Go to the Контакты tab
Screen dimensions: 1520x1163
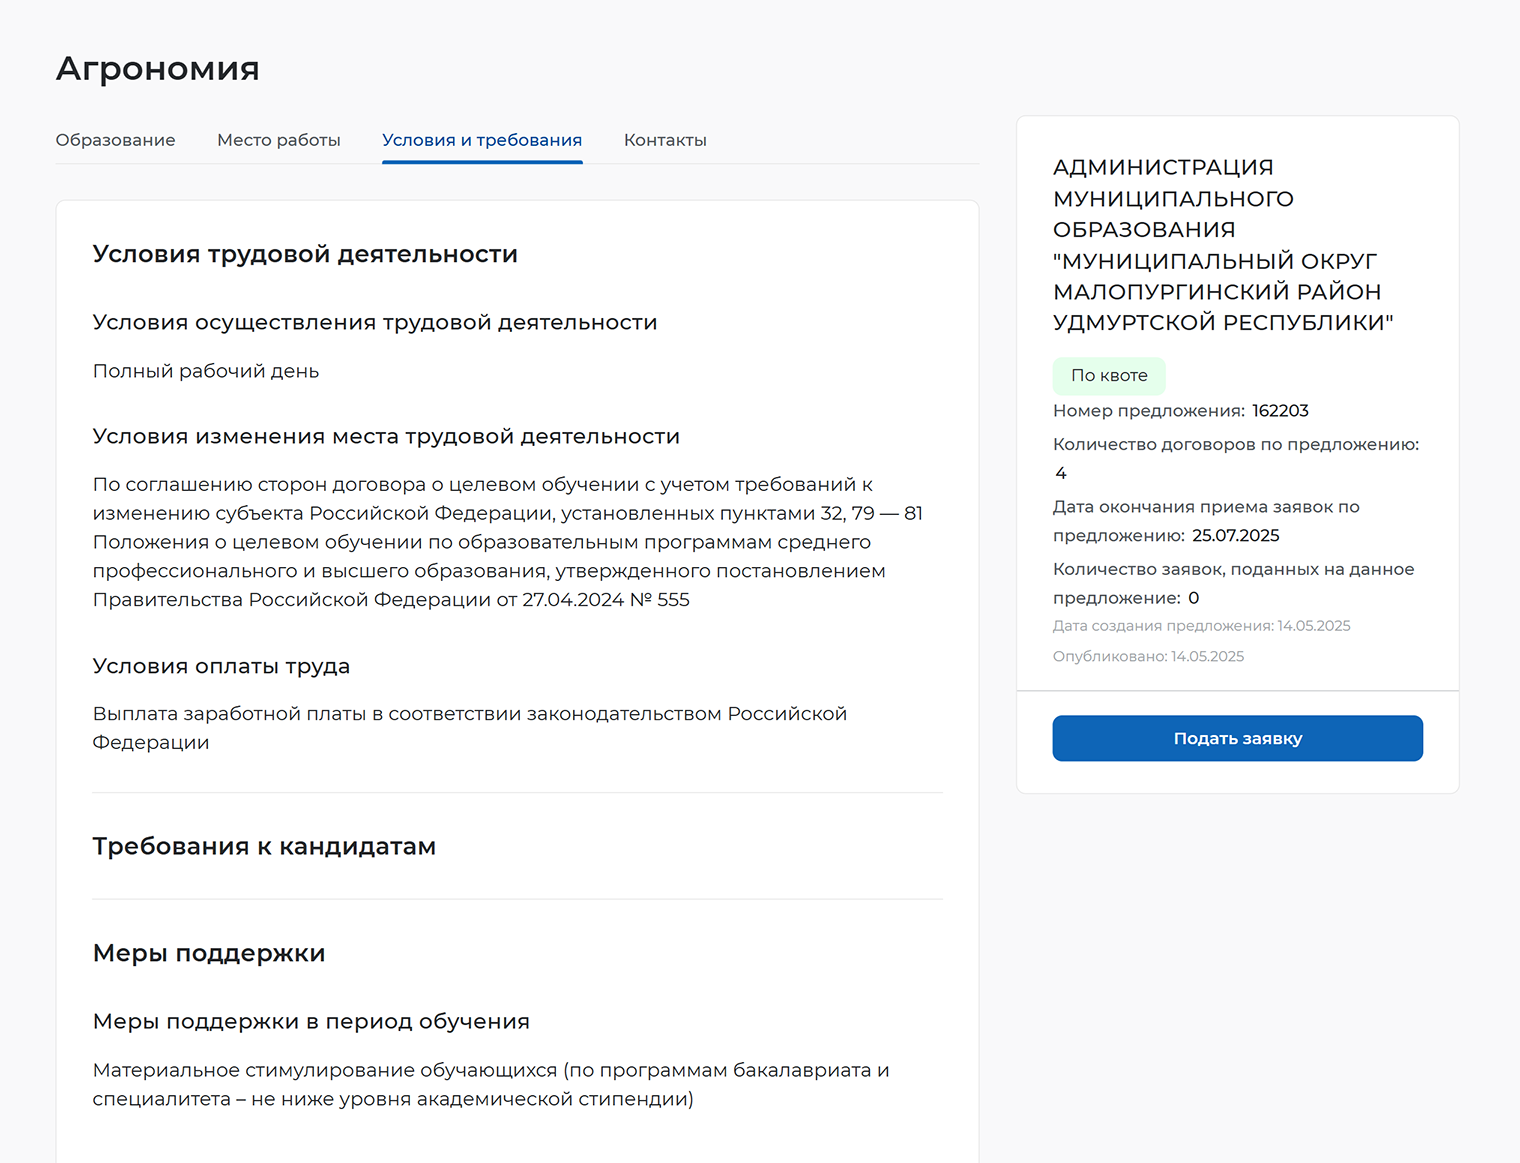pyautogui.click(x=665, y=140)
